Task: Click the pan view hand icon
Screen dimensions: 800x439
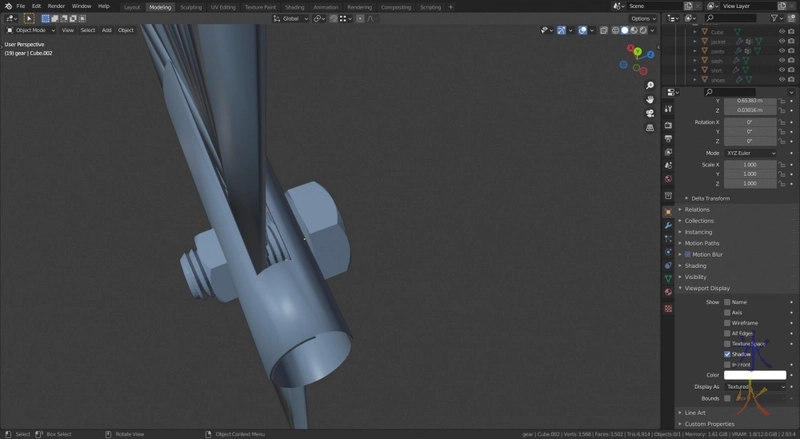Action: click(650, 100)
